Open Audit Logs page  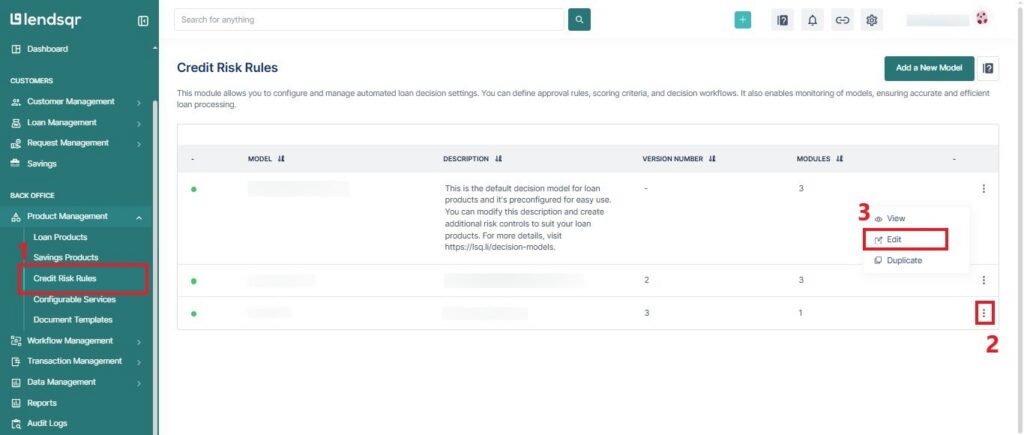click(47, 423)
